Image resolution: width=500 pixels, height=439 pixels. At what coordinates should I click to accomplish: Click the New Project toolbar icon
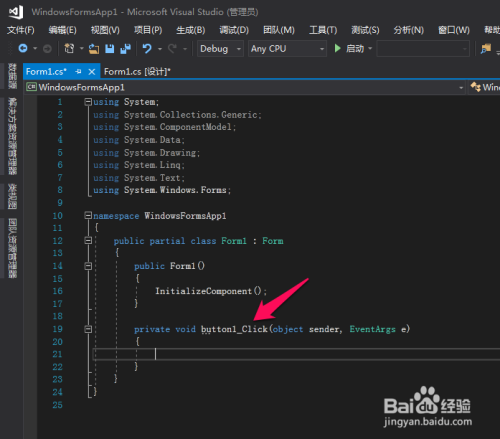(x=69, y=49)
